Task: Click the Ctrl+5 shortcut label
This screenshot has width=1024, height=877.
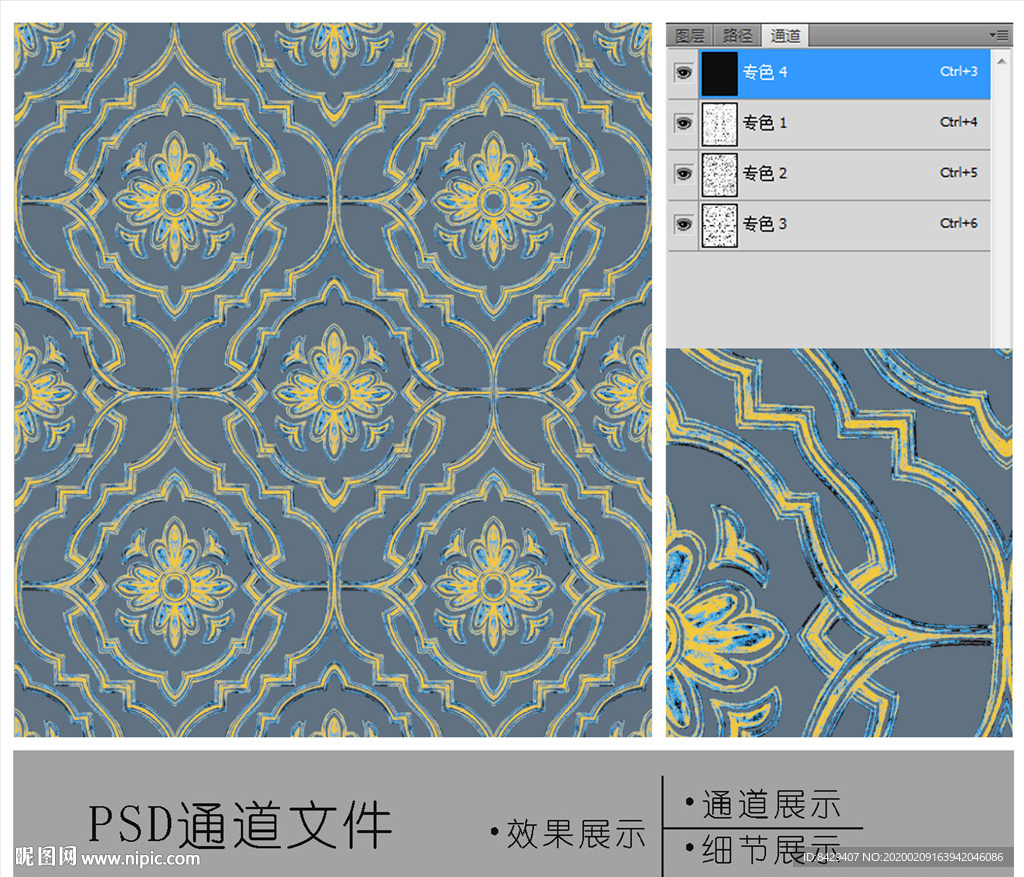Action: click(x=959, y=172)
